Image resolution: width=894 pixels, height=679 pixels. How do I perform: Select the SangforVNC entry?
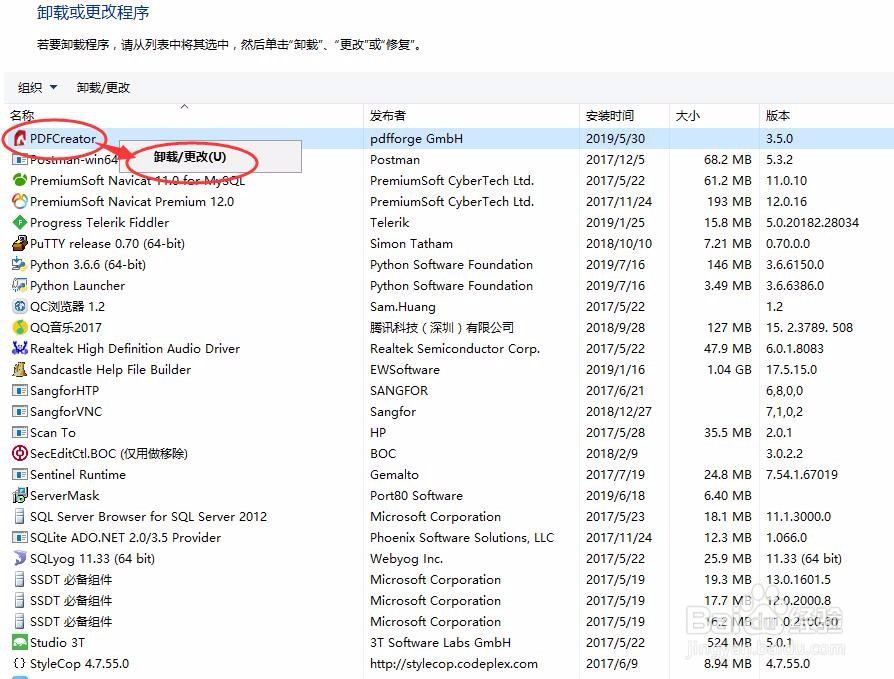[66, 412]
